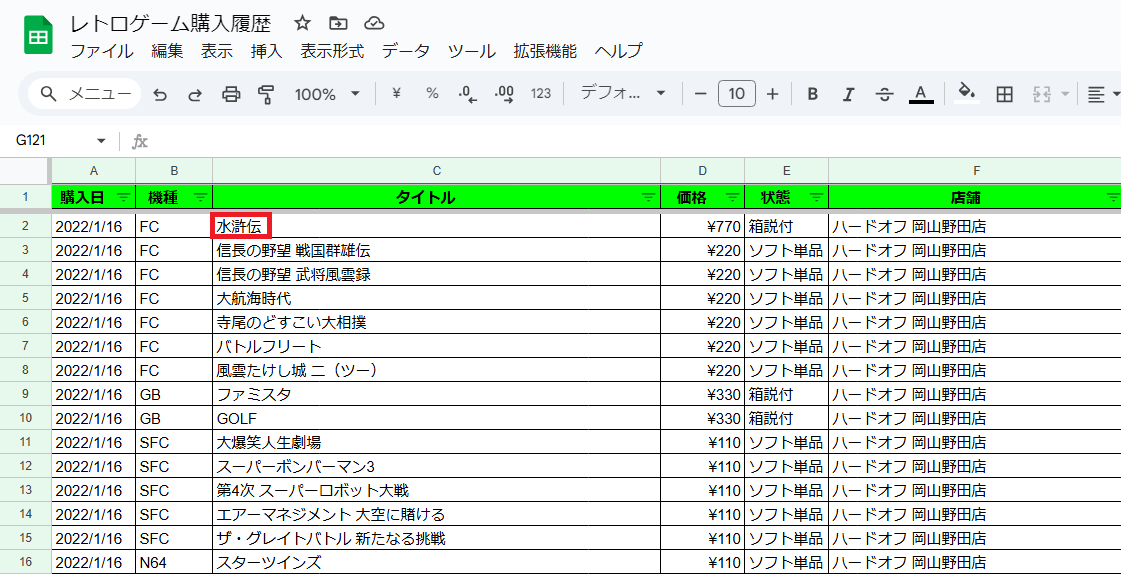The width and height of the screenshot is (1121, 574).
Task: Select the cell 寺尾のどすこい大相撲
Action: point(436,322)
